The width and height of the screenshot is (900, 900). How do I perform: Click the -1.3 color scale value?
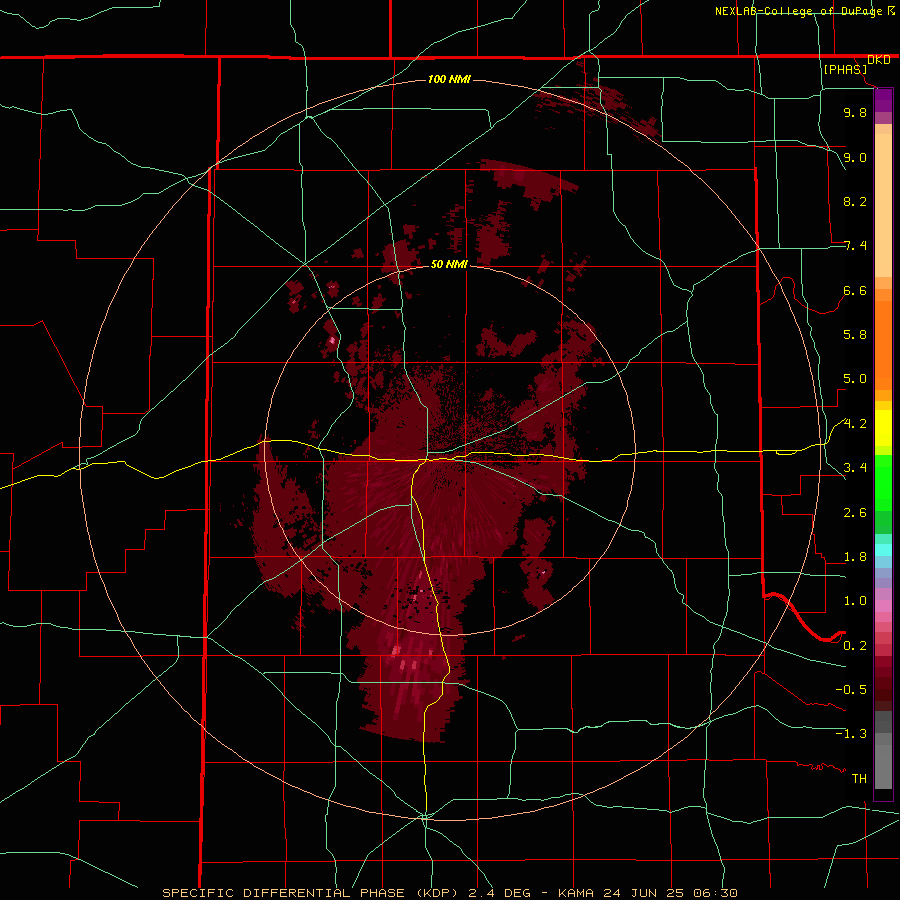coord(851,734)
